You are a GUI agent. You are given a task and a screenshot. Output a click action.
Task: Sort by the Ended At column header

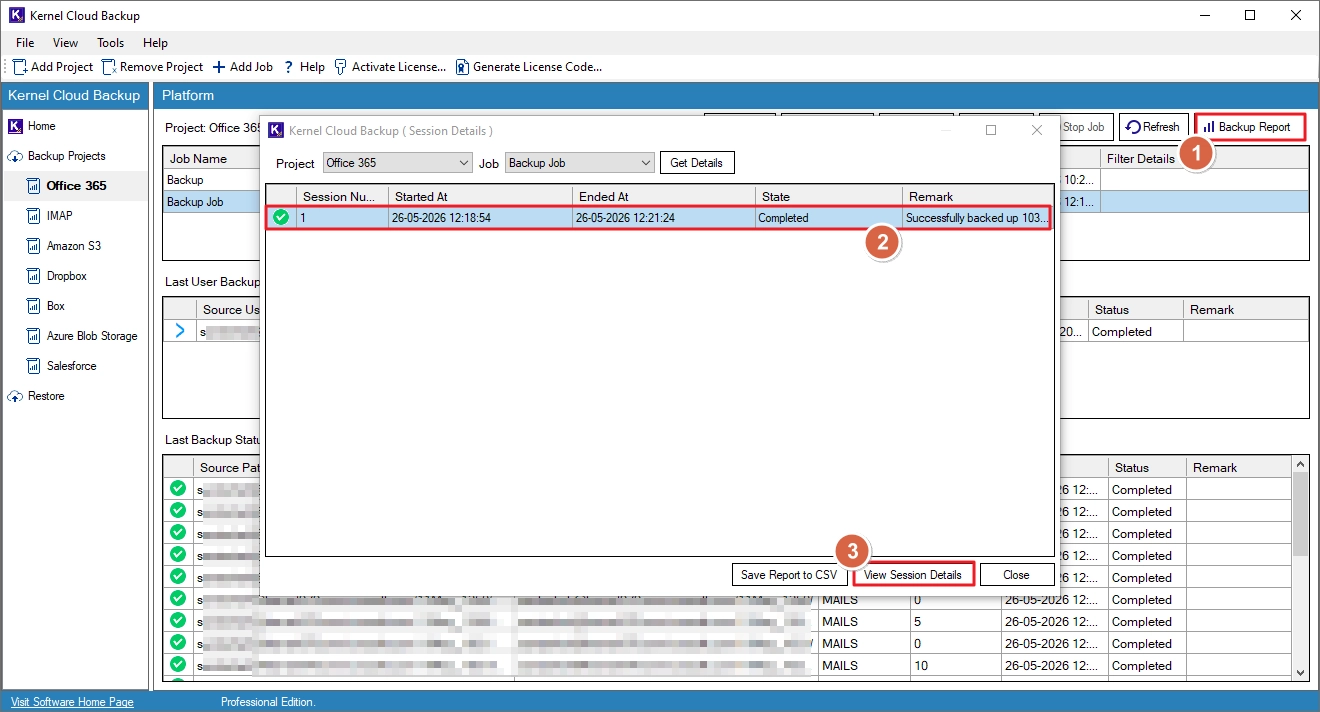tap(664, 197)
